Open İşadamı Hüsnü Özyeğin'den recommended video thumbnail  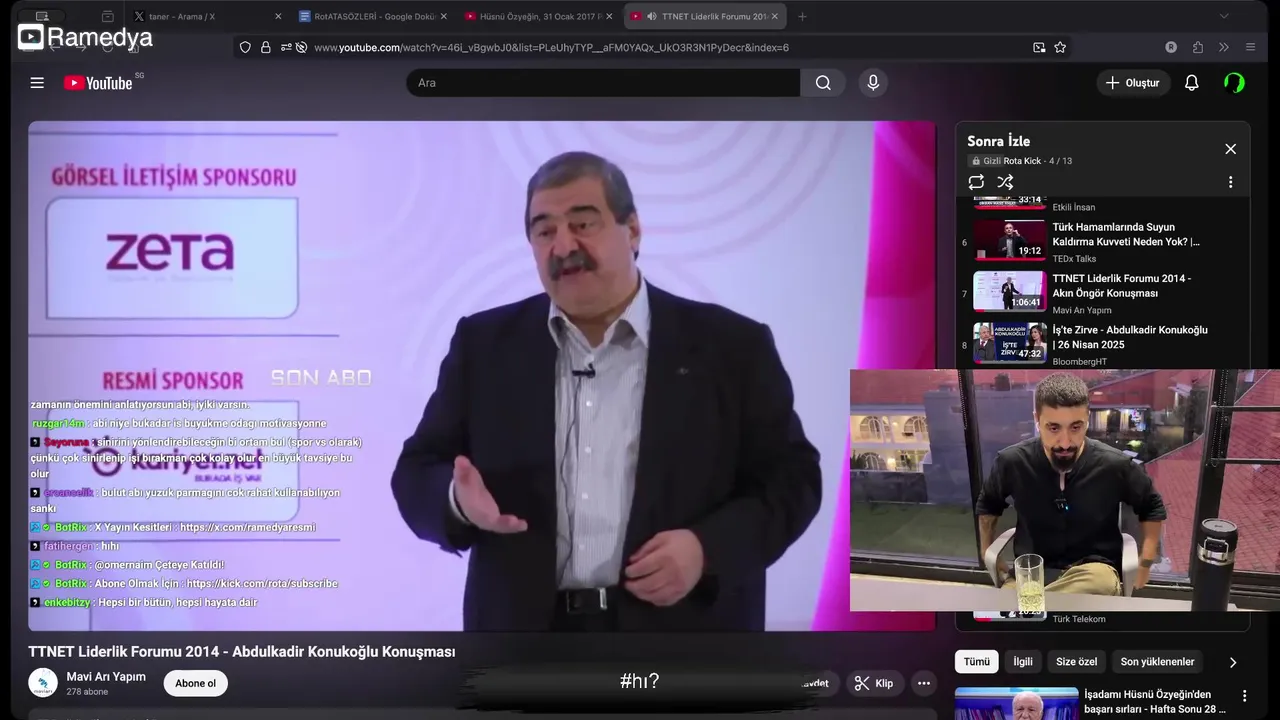click(1016, 703)
